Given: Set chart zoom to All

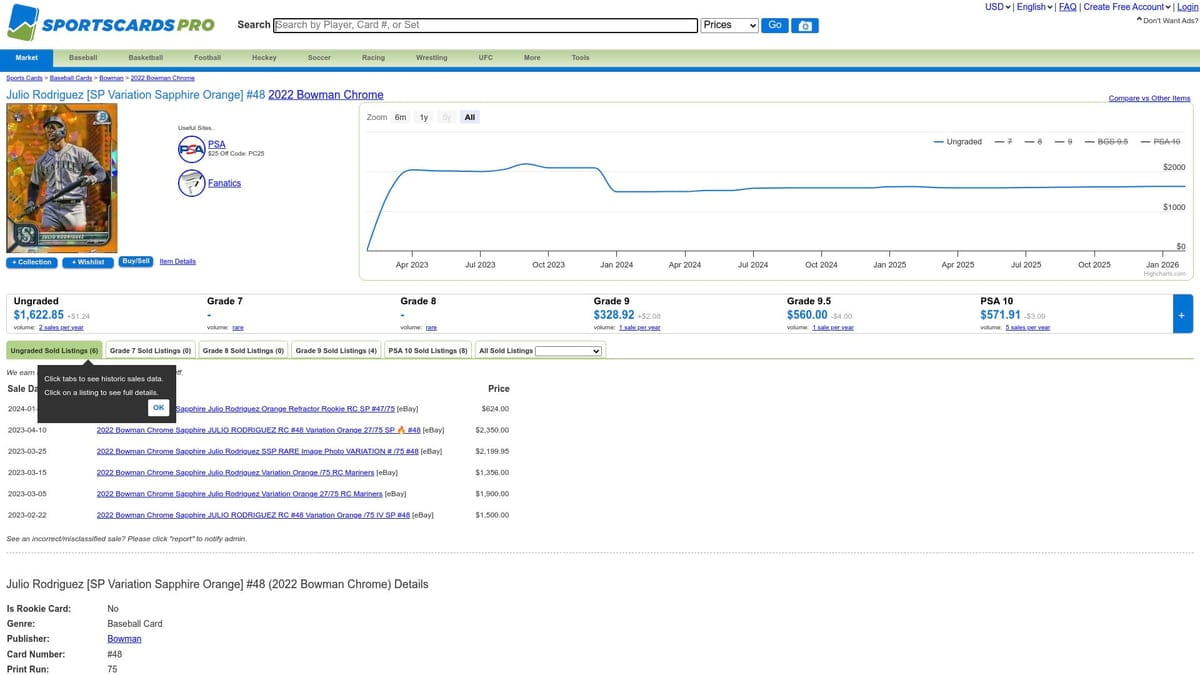Looking at the screenshot, I should [x=470, y=117].
